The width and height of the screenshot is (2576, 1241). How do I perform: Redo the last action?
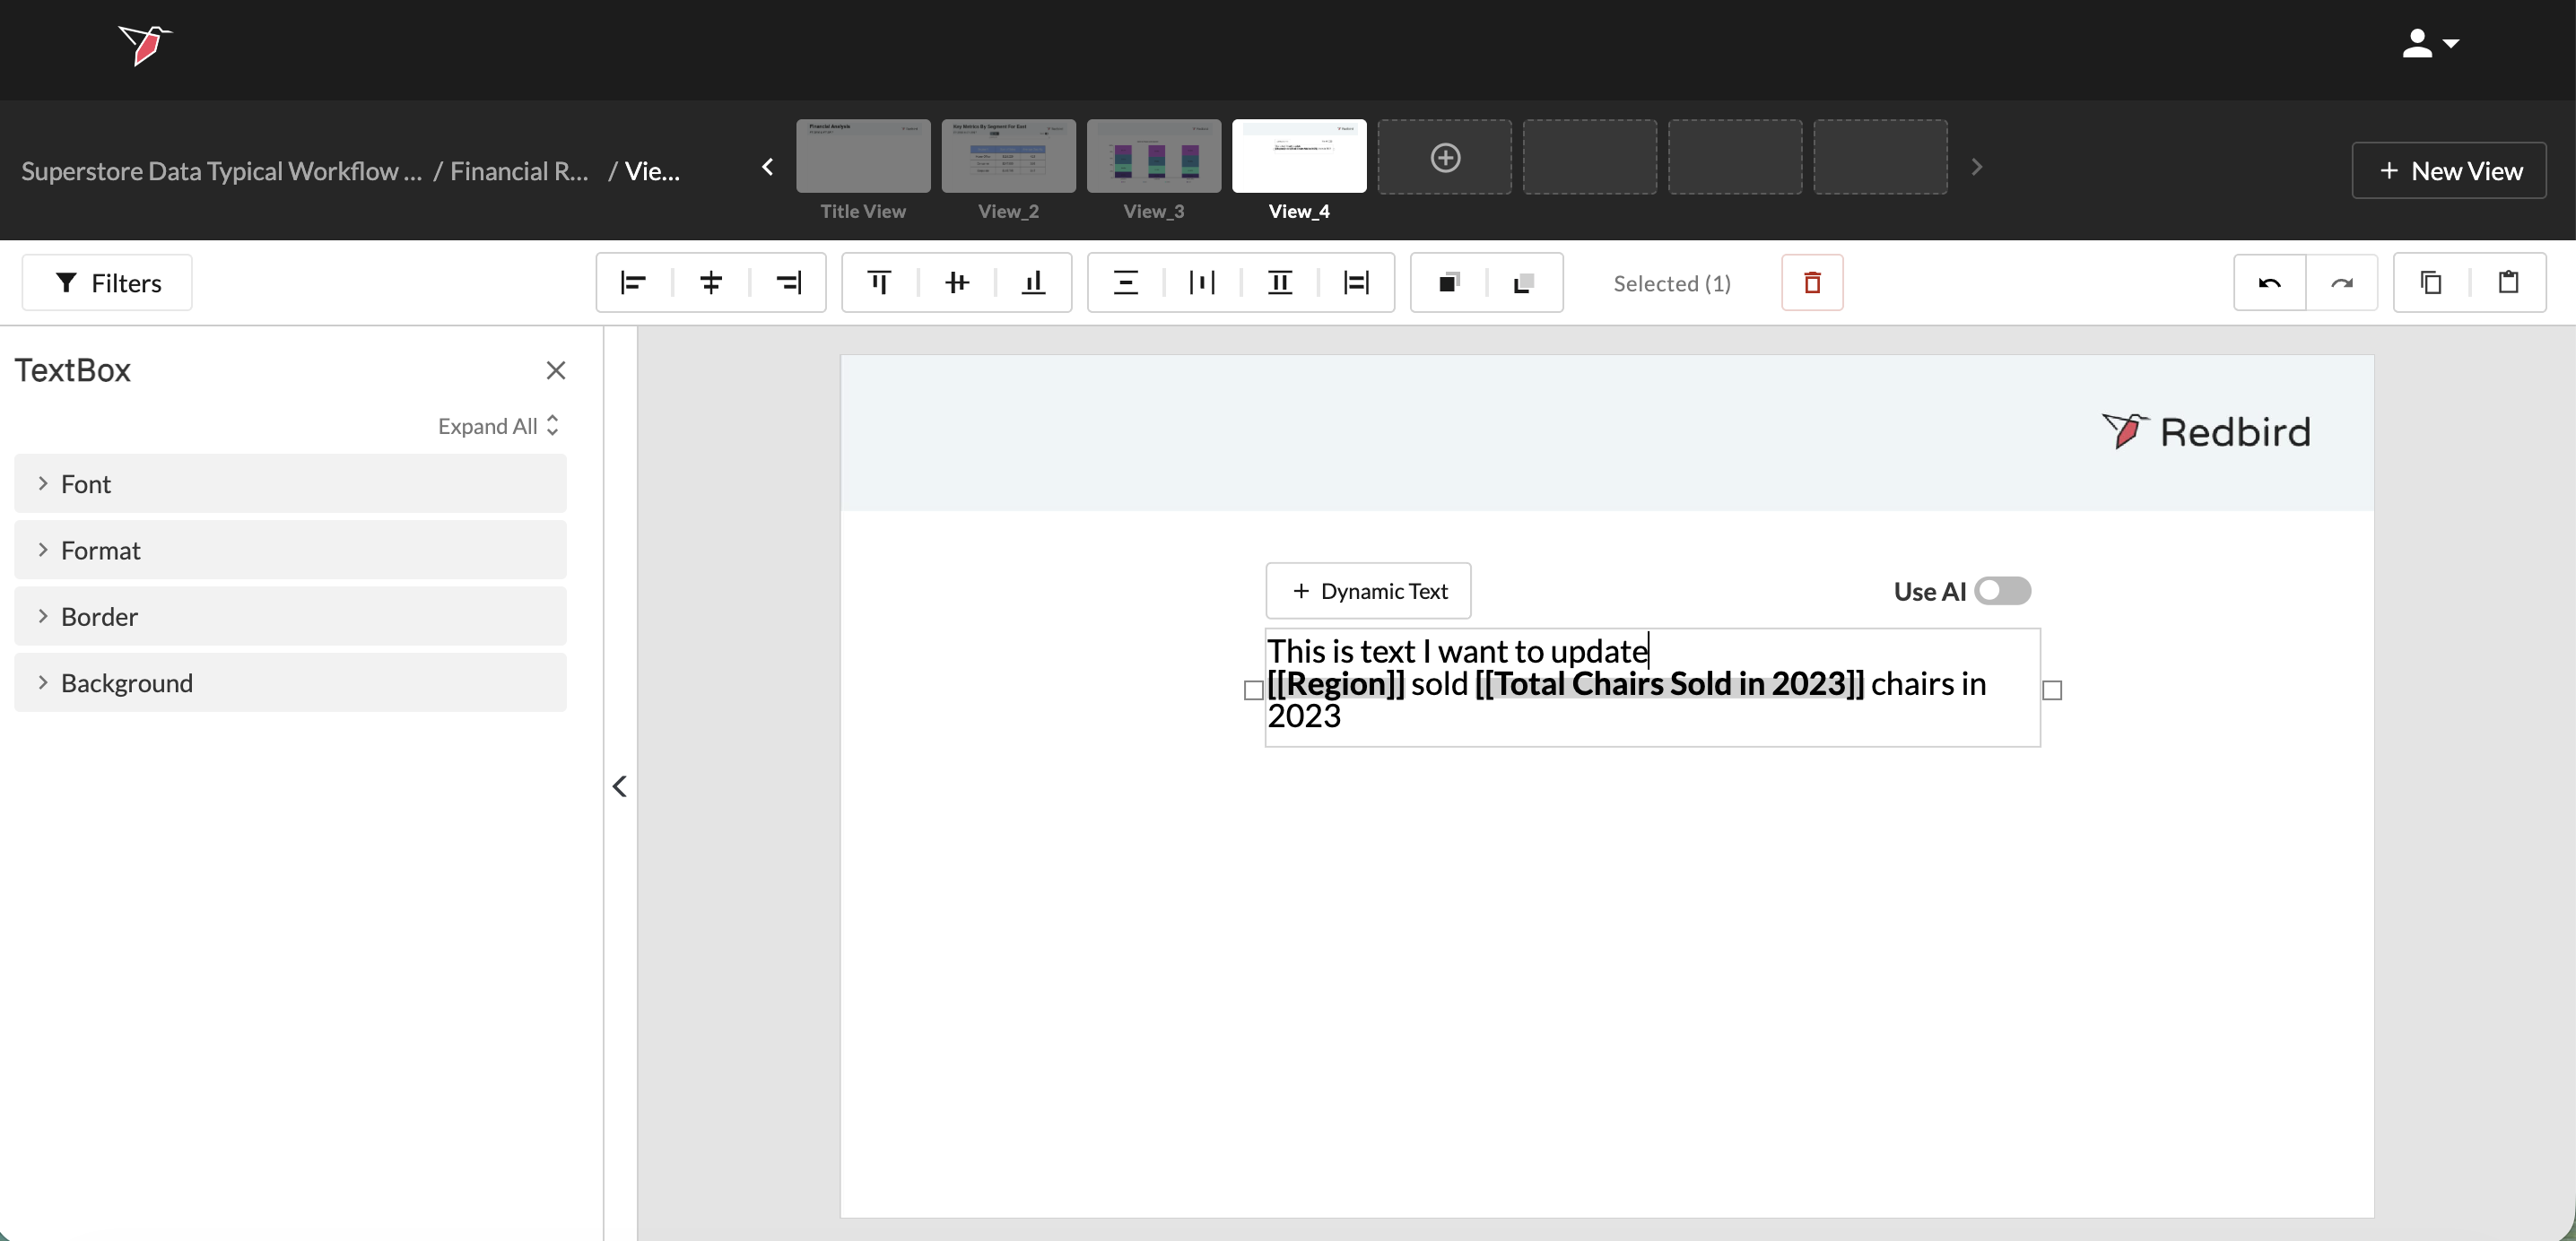coord(2342,283)
